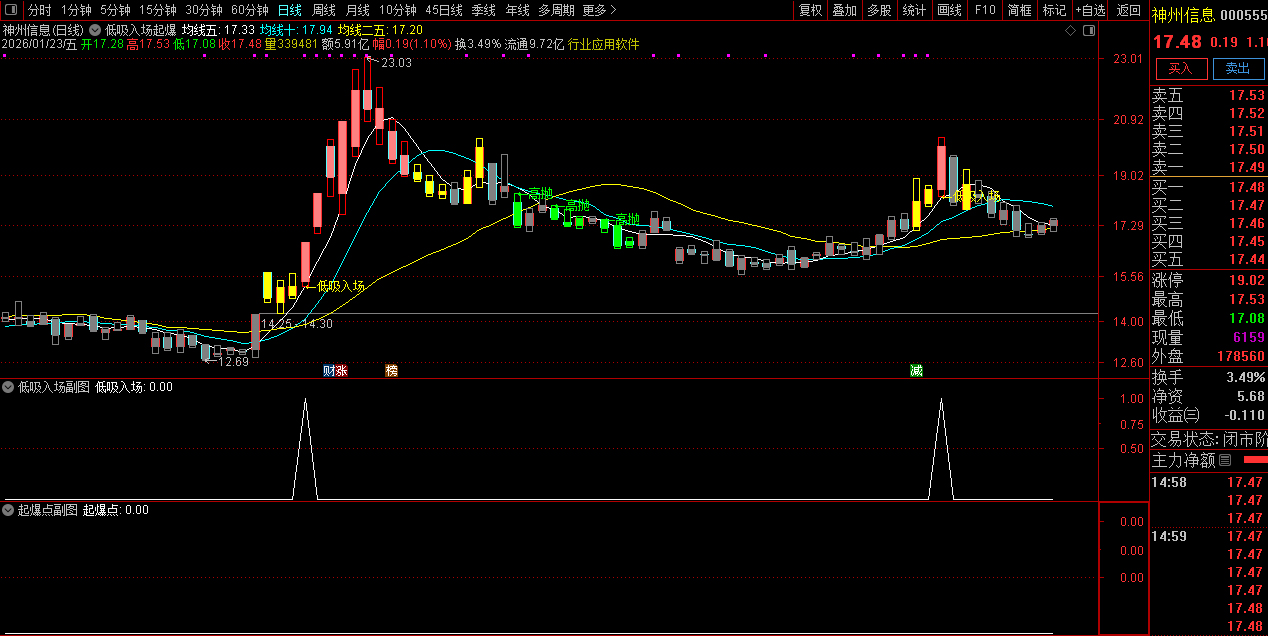
Task: Open the 统计 statistics tool
Action: [914, 10]
